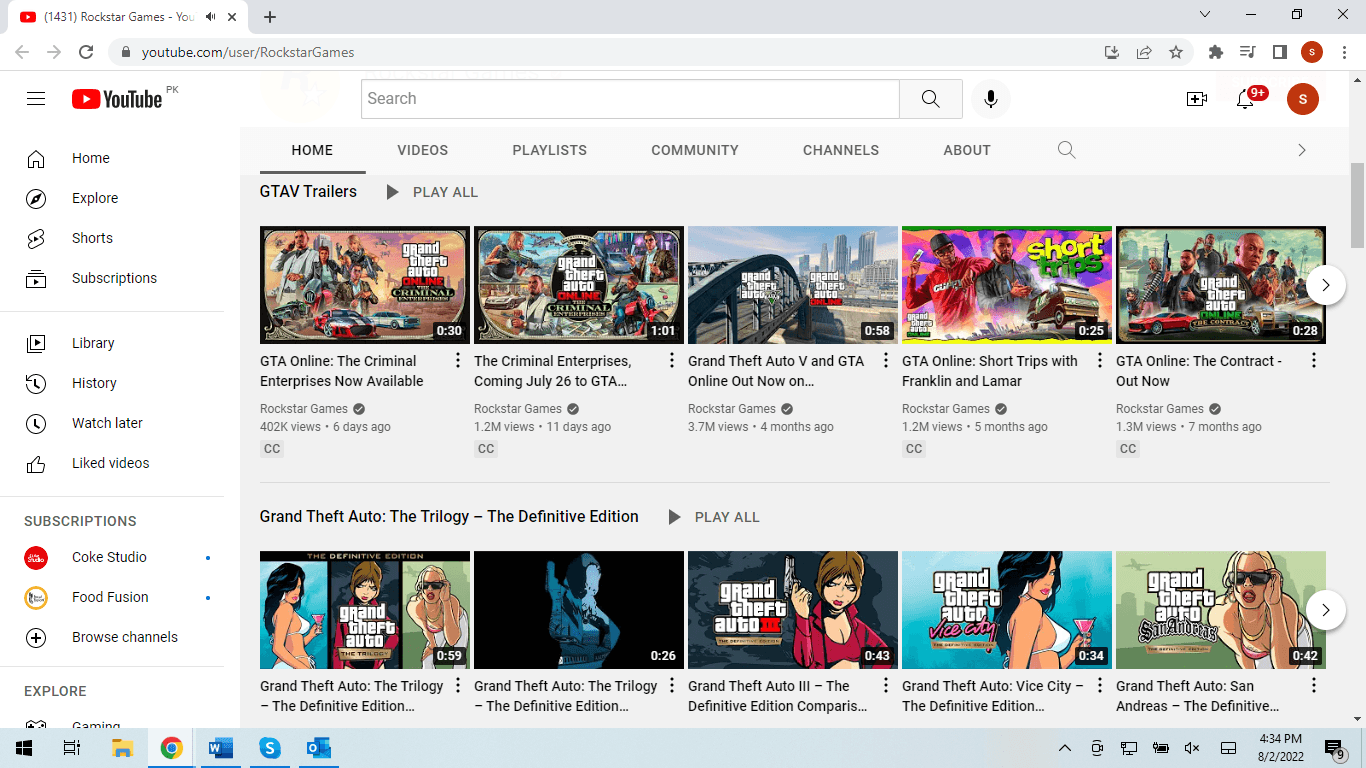Click the search magnifier button
The height and width of the screenshot is (768, 1366).
click(930, 99)
